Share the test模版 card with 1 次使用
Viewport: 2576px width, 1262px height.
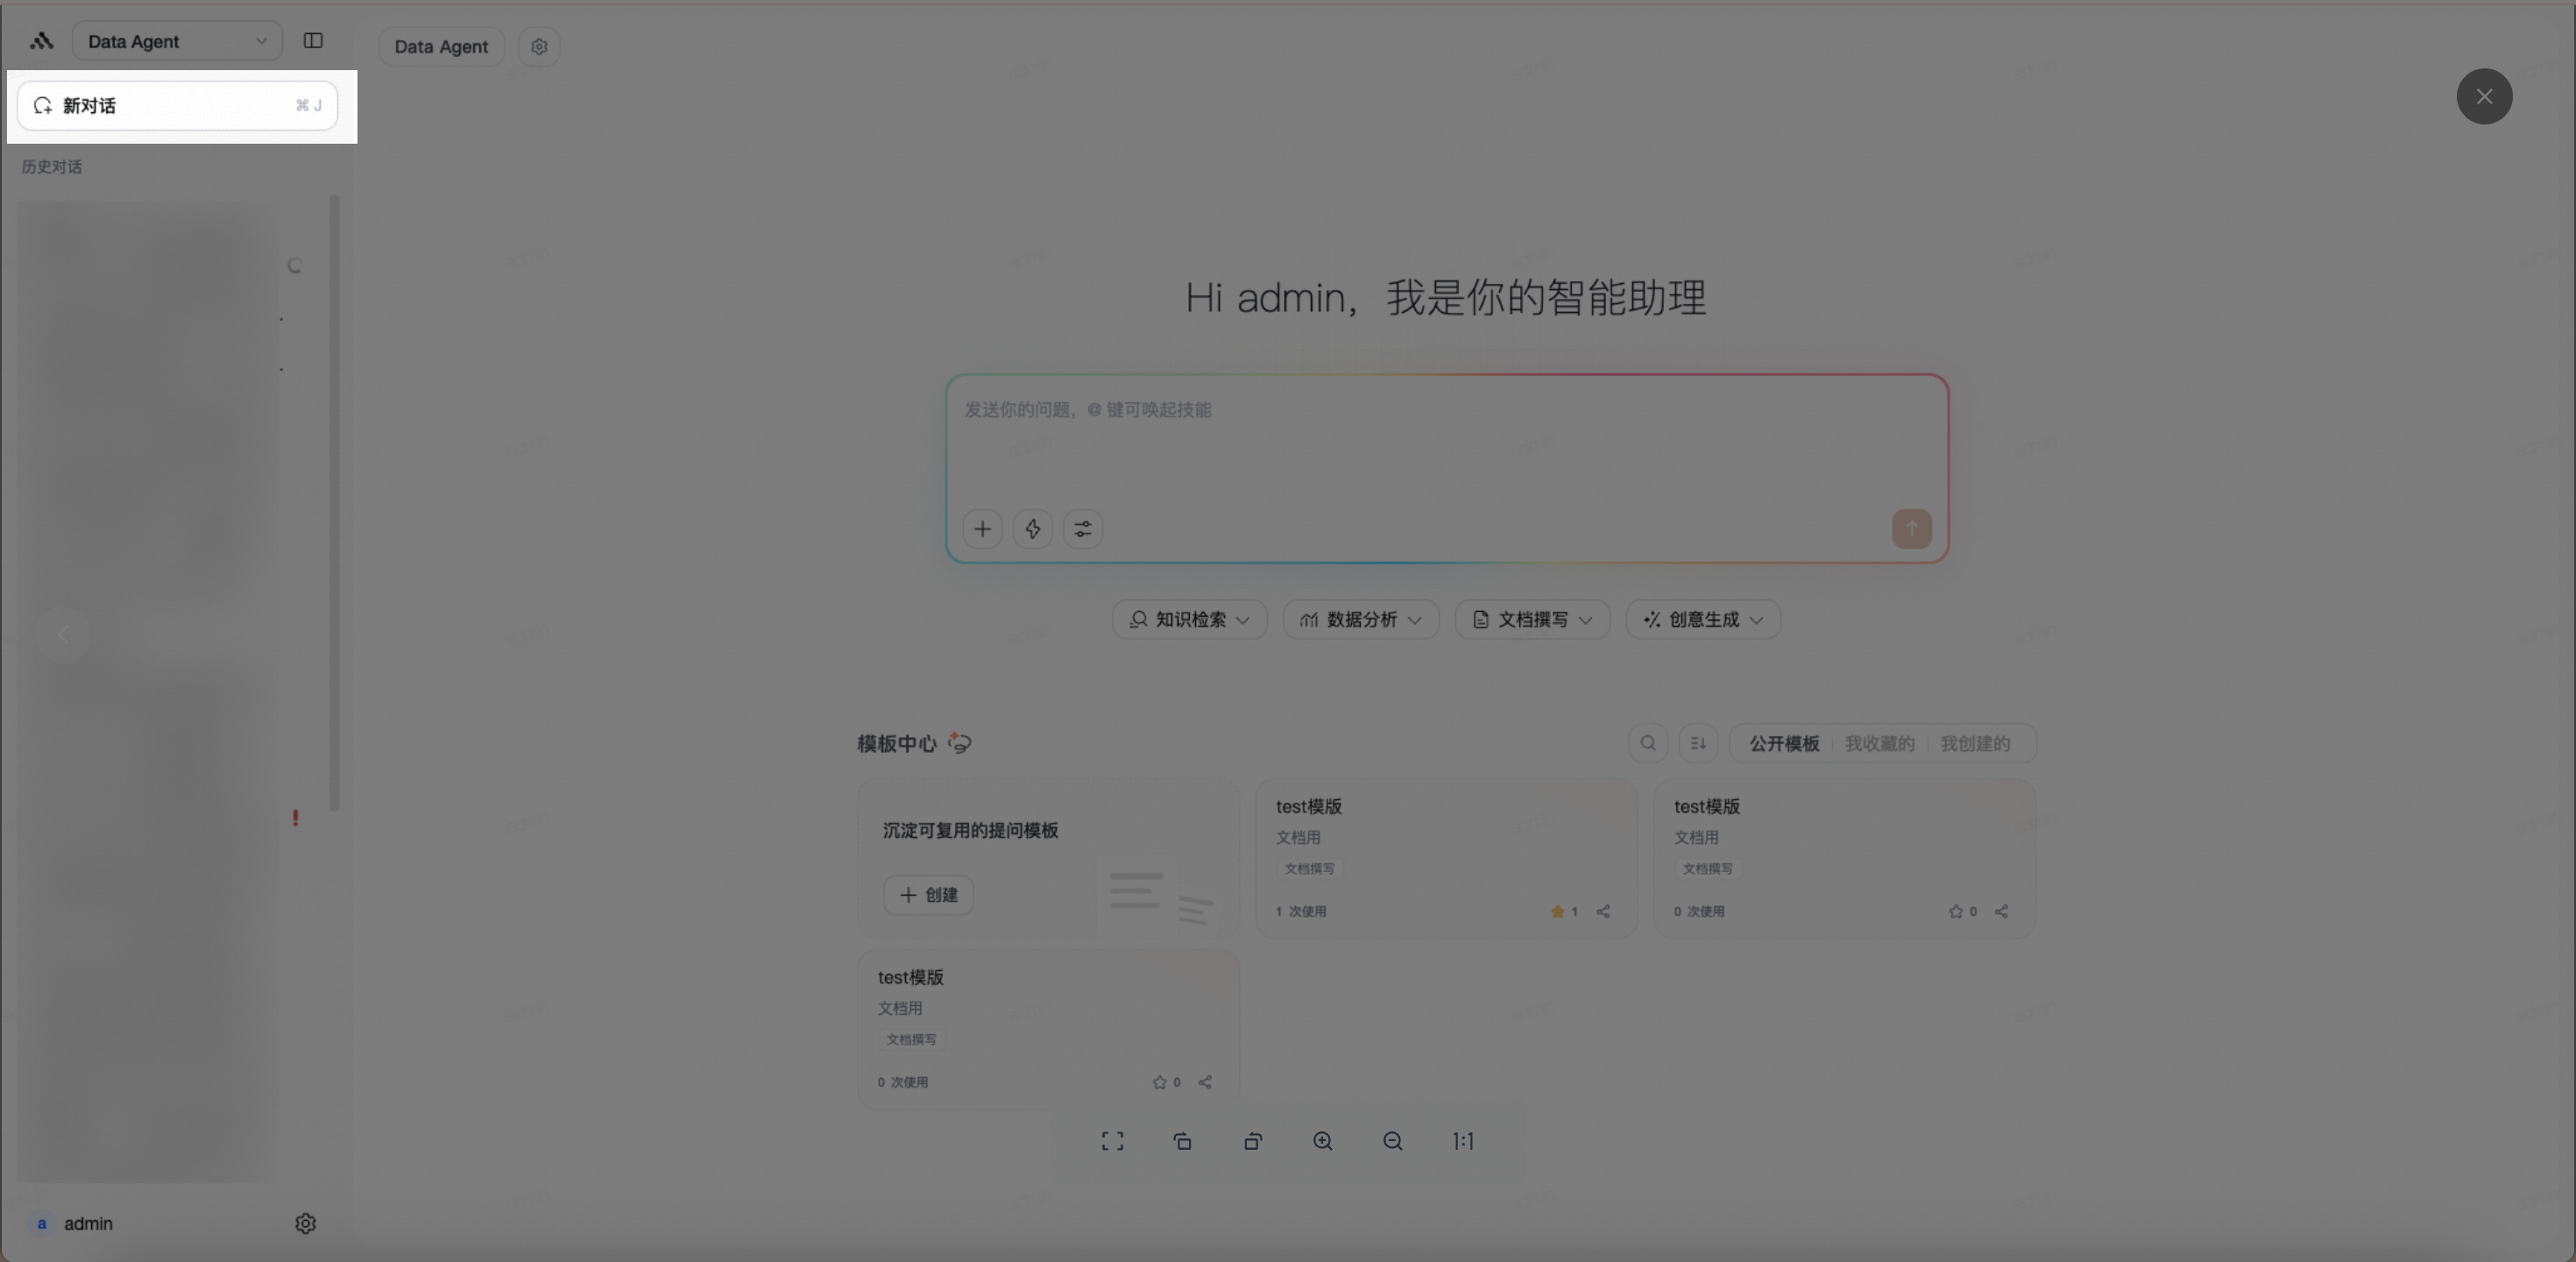(1603, 911)
